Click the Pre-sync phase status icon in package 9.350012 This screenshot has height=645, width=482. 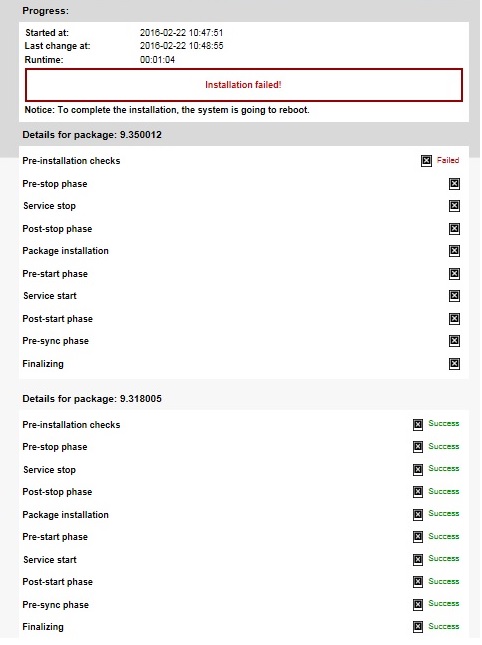coord(454,341)
